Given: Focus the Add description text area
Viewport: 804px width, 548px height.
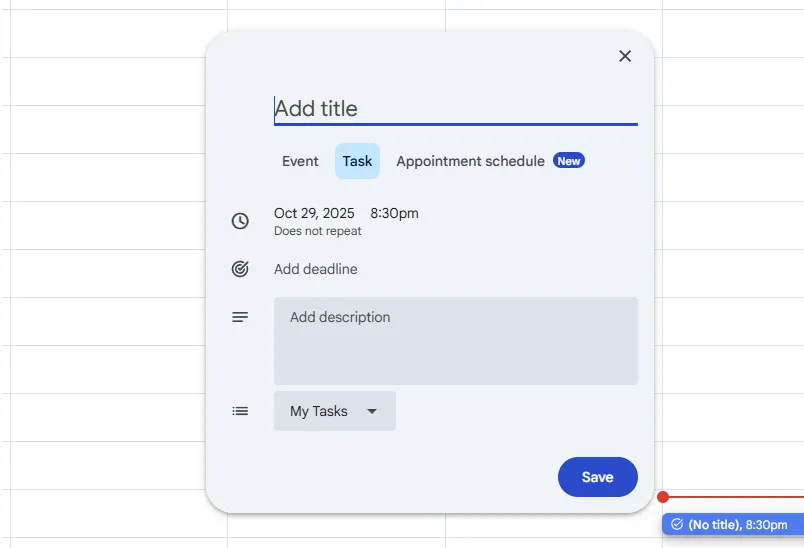Looking at the screenshot, I should click(455, 341).
